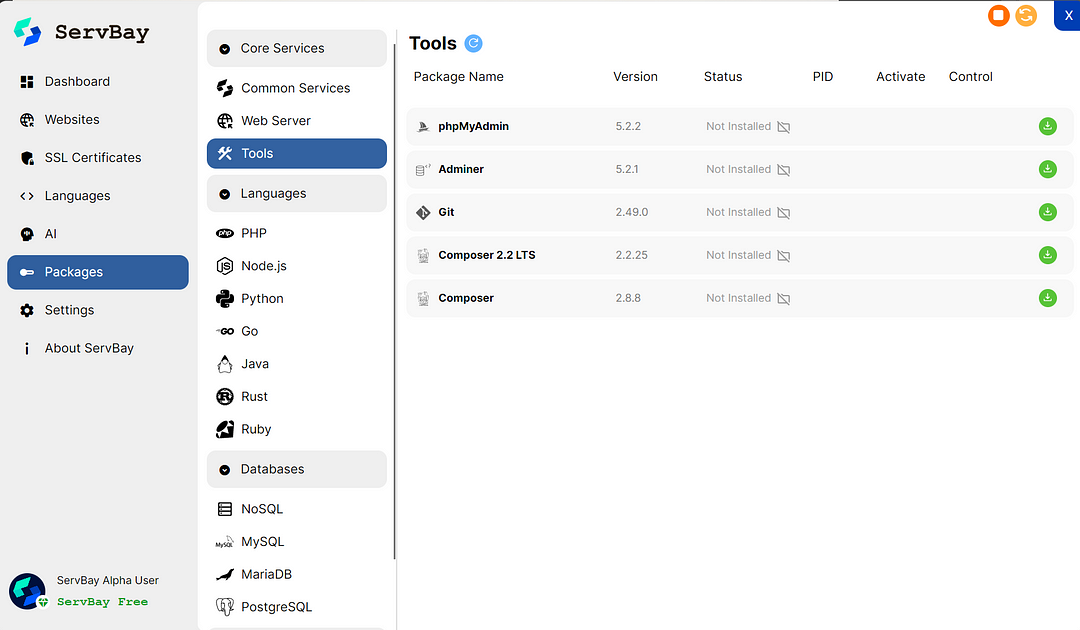The image size is (1080, 630).
Task: Open About ServBay page
Action: (98, 348)
